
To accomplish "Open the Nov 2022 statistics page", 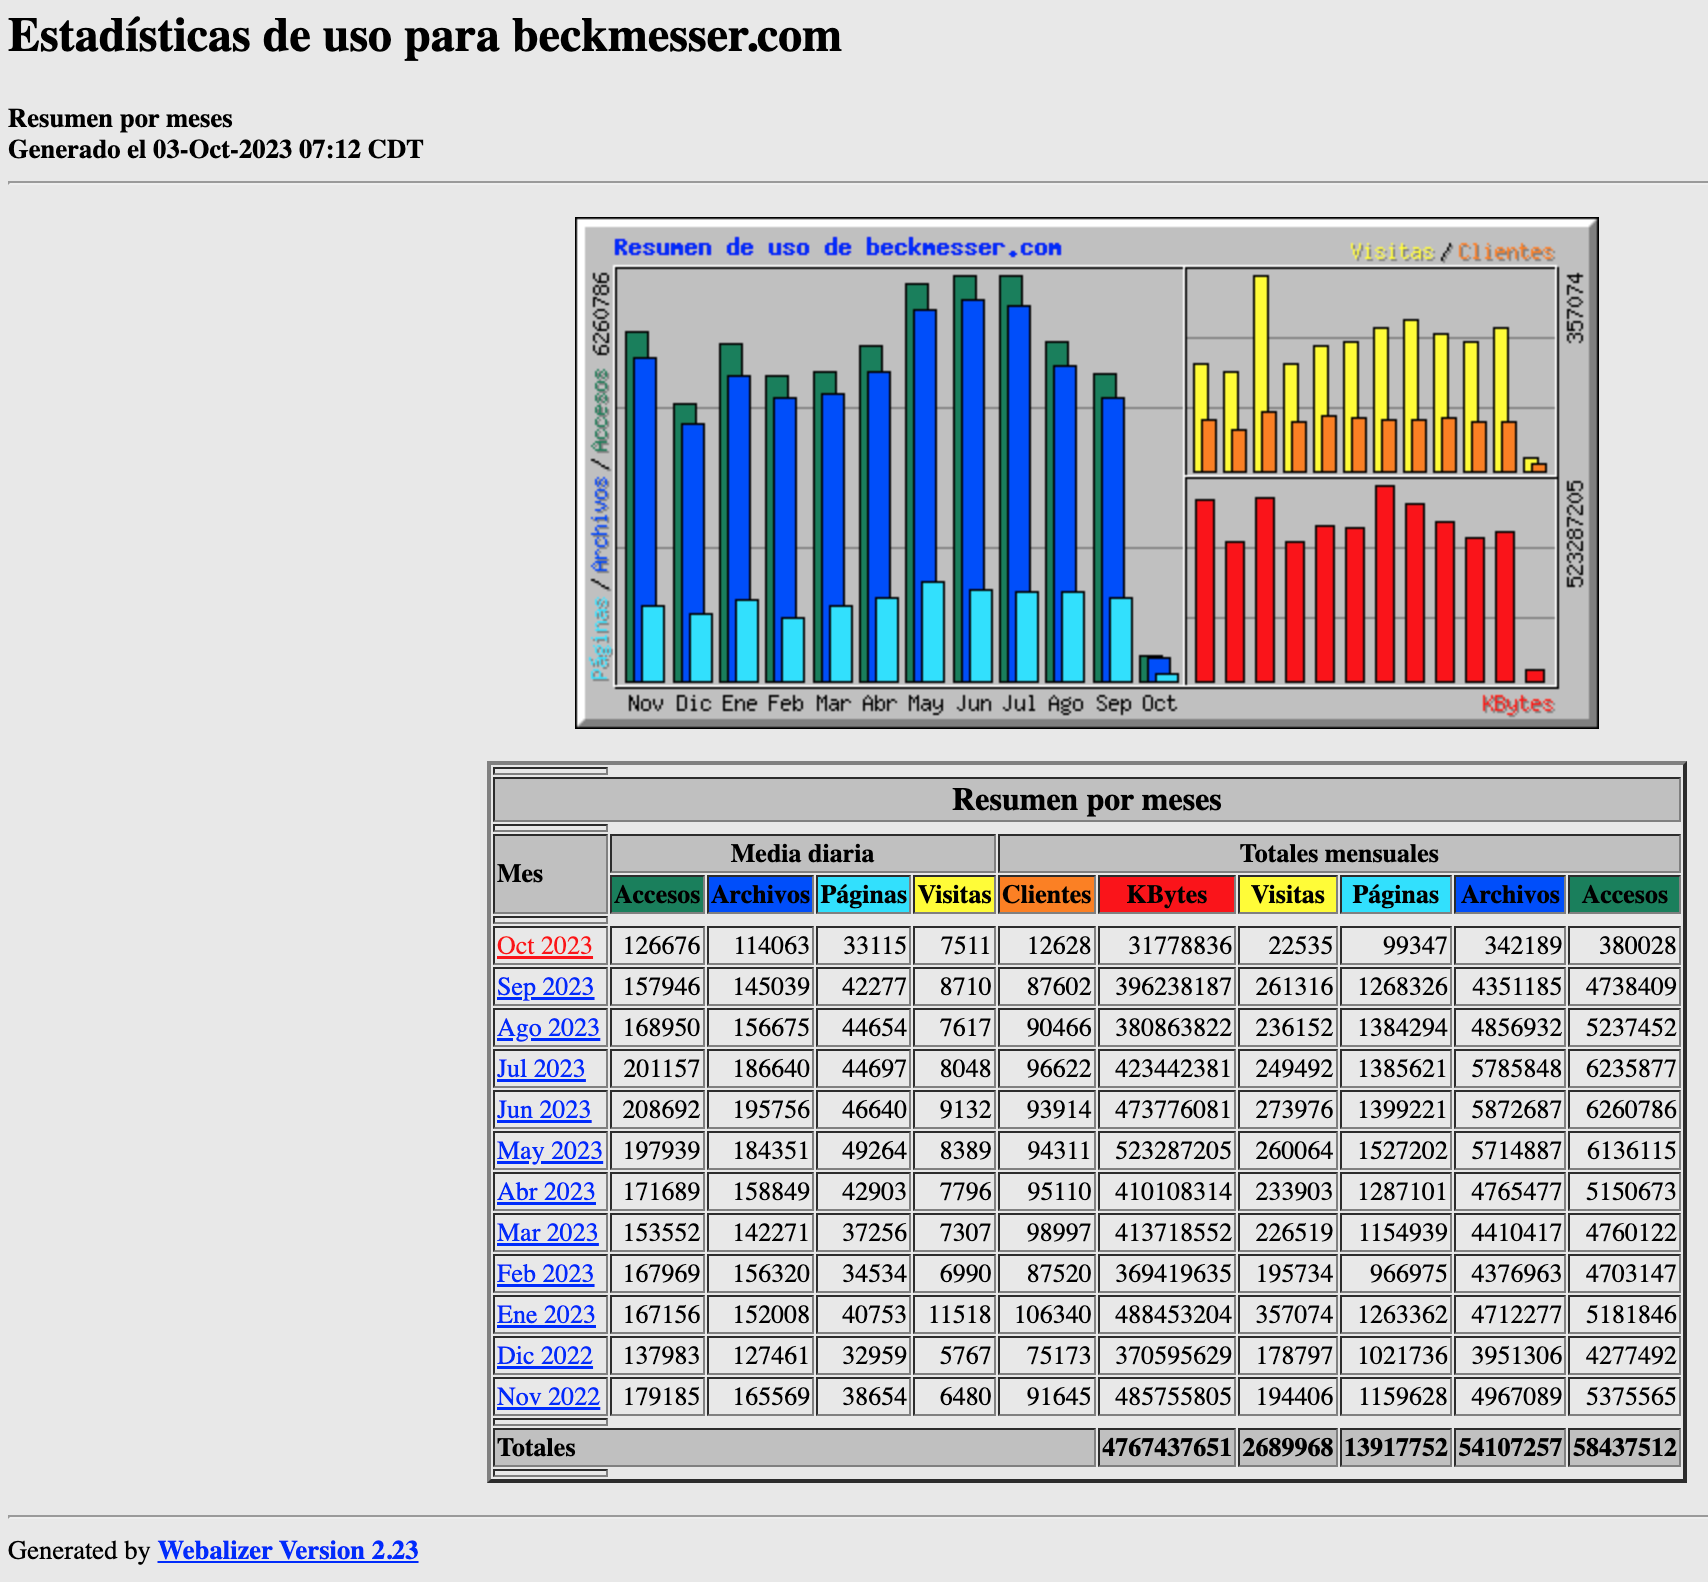I will tap(548, 1396).
